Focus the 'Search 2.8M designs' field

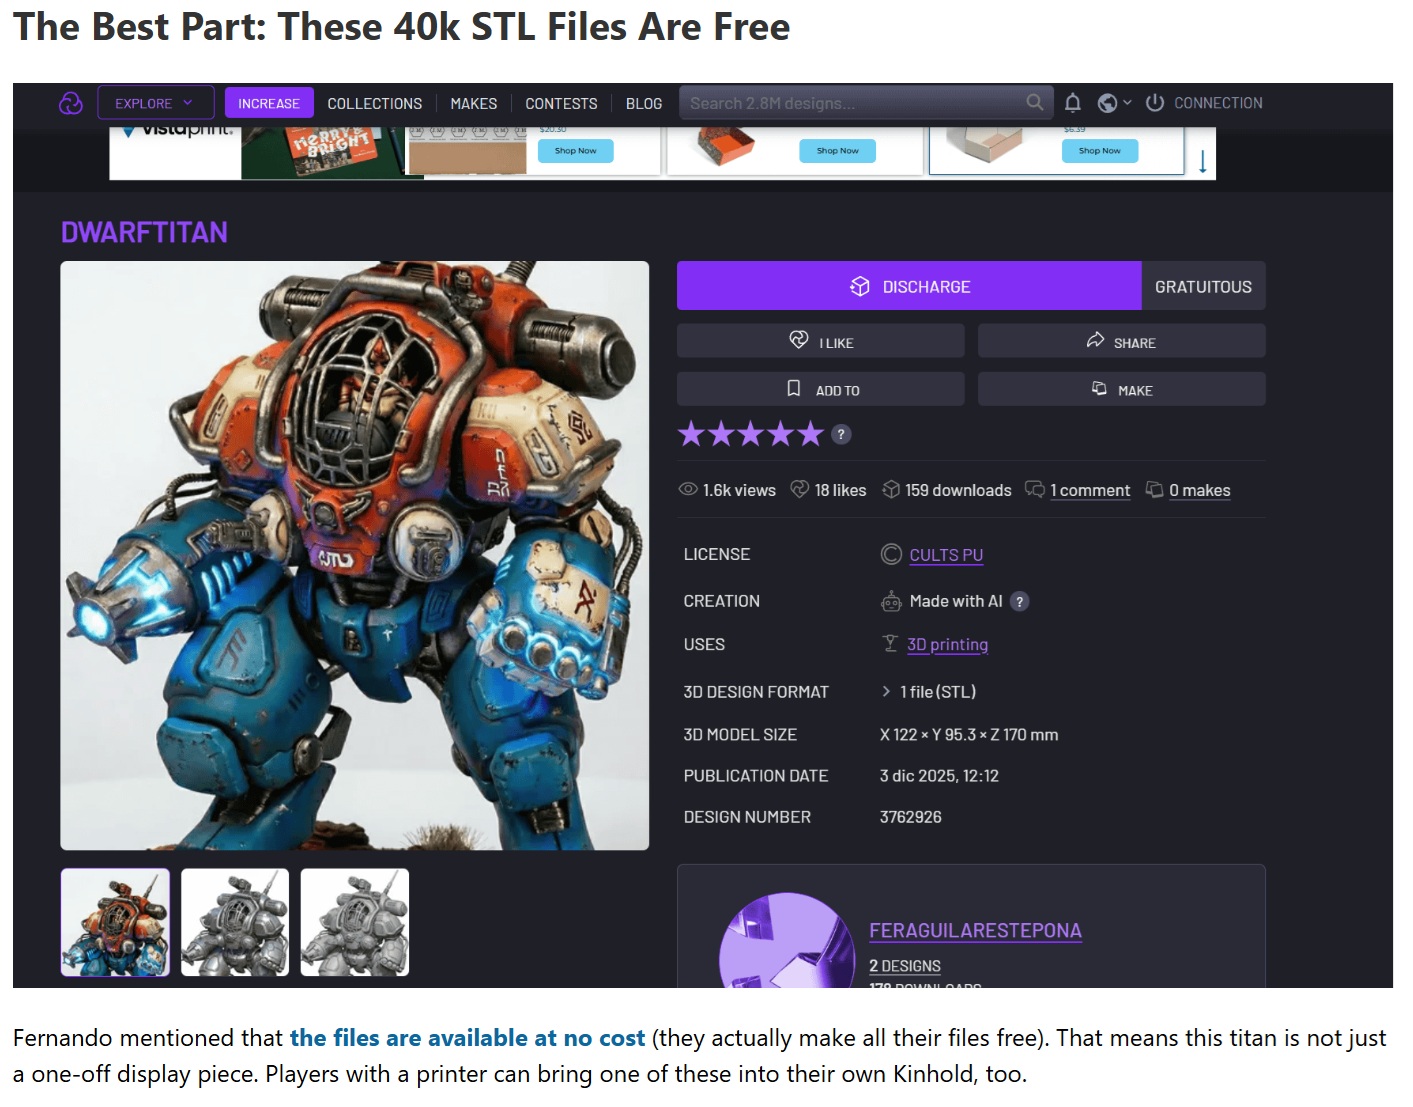865,103
